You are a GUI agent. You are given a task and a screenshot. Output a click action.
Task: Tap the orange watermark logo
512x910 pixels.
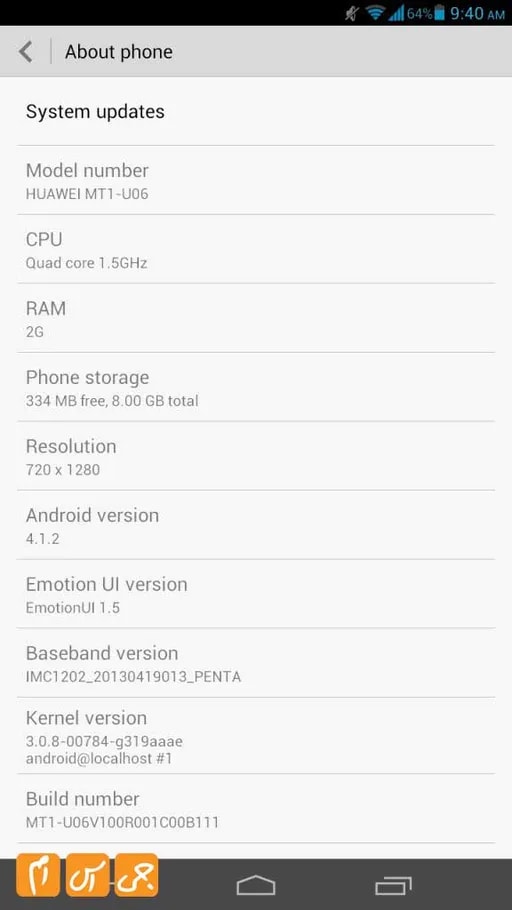click(87, 874)
